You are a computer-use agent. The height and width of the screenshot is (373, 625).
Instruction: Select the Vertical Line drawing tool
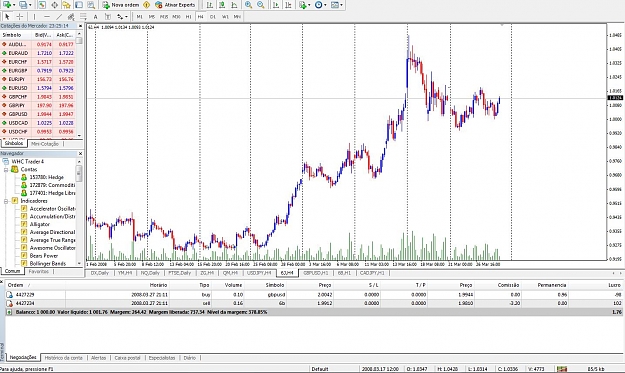34,16
